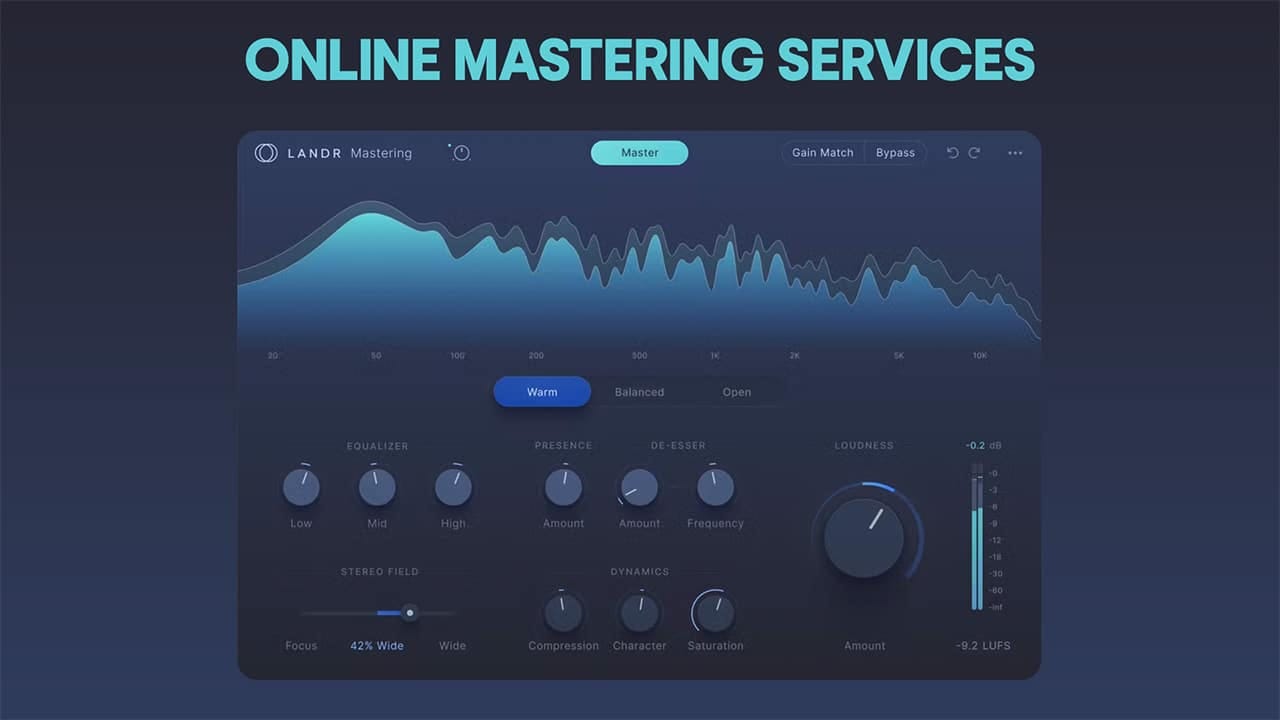Click the power icon beside LANDR Mastering
Screen dimensions: 1280x720
(461, 153)
